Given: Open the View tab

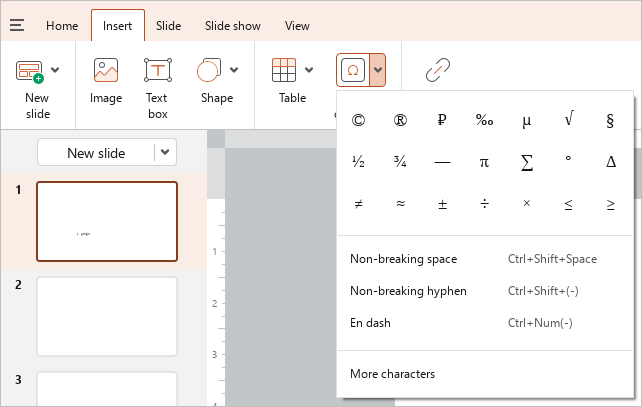Looking at the screenshot, I should 297,26.
